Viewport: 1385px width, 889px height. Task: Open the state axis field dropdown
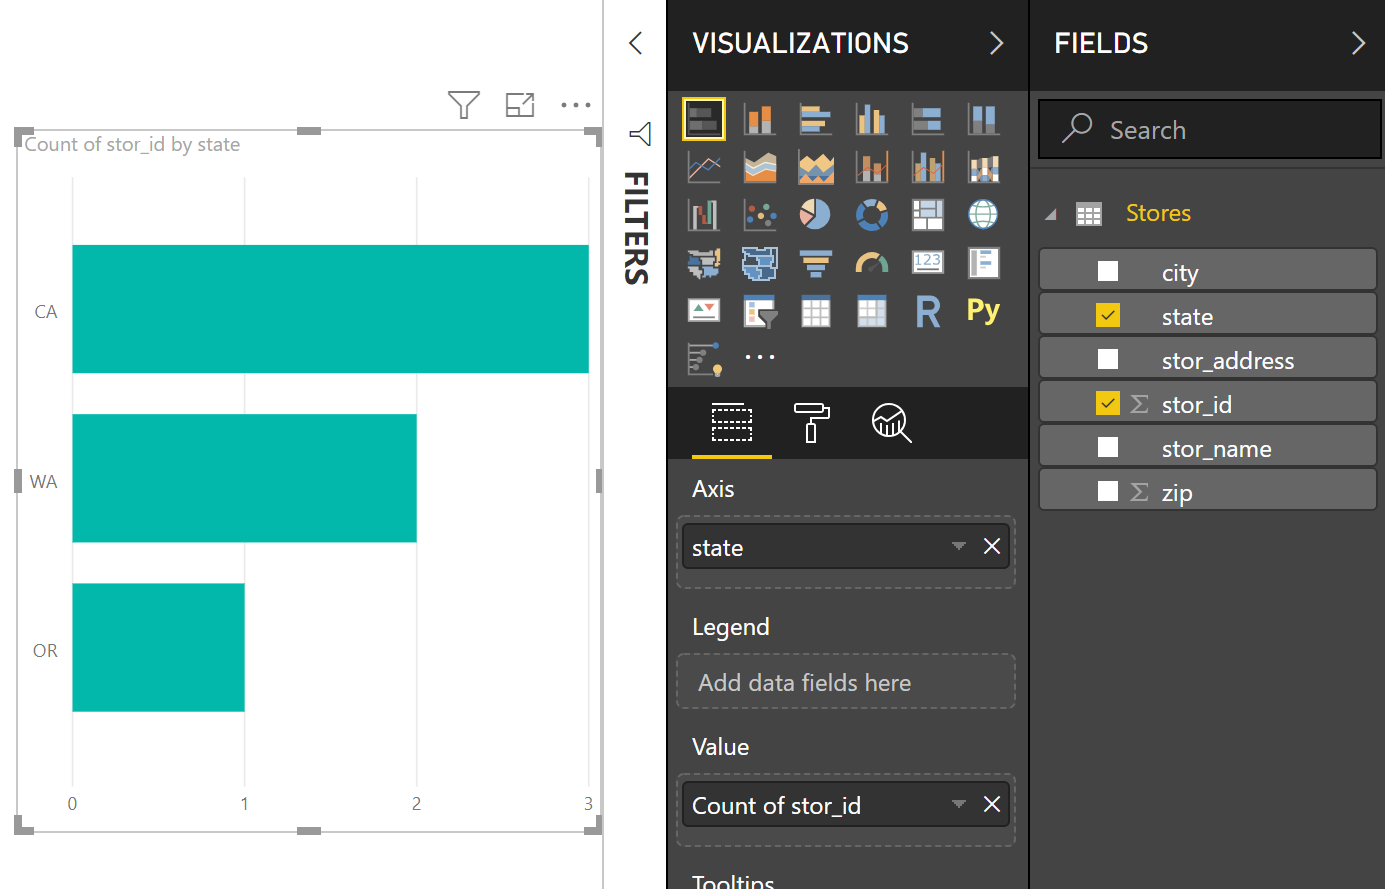[x=958, y=547]
